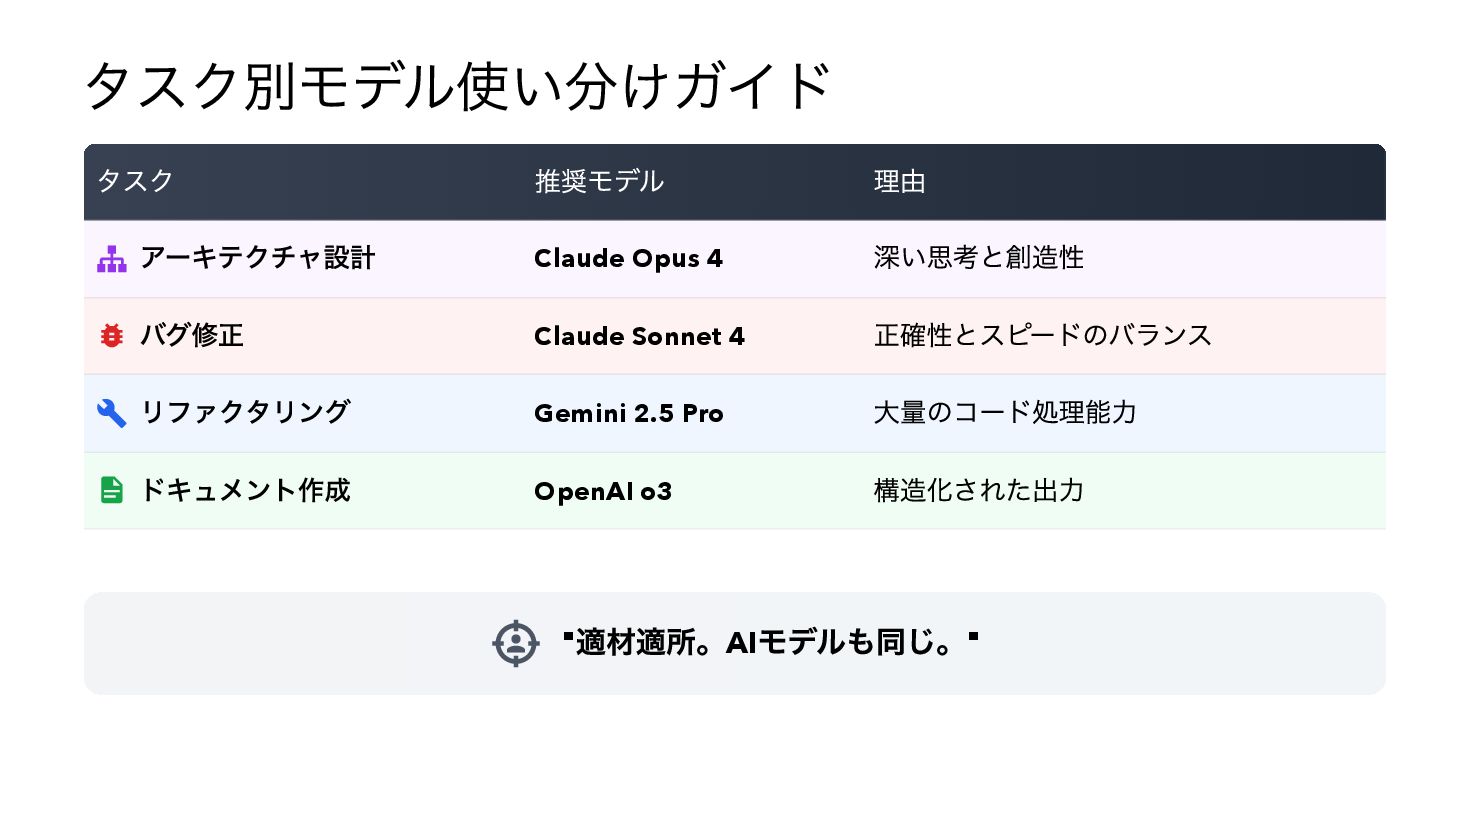Click the アーキテクチャ設計 task label
Viewport: 1470px width, 828px height.
257,258
